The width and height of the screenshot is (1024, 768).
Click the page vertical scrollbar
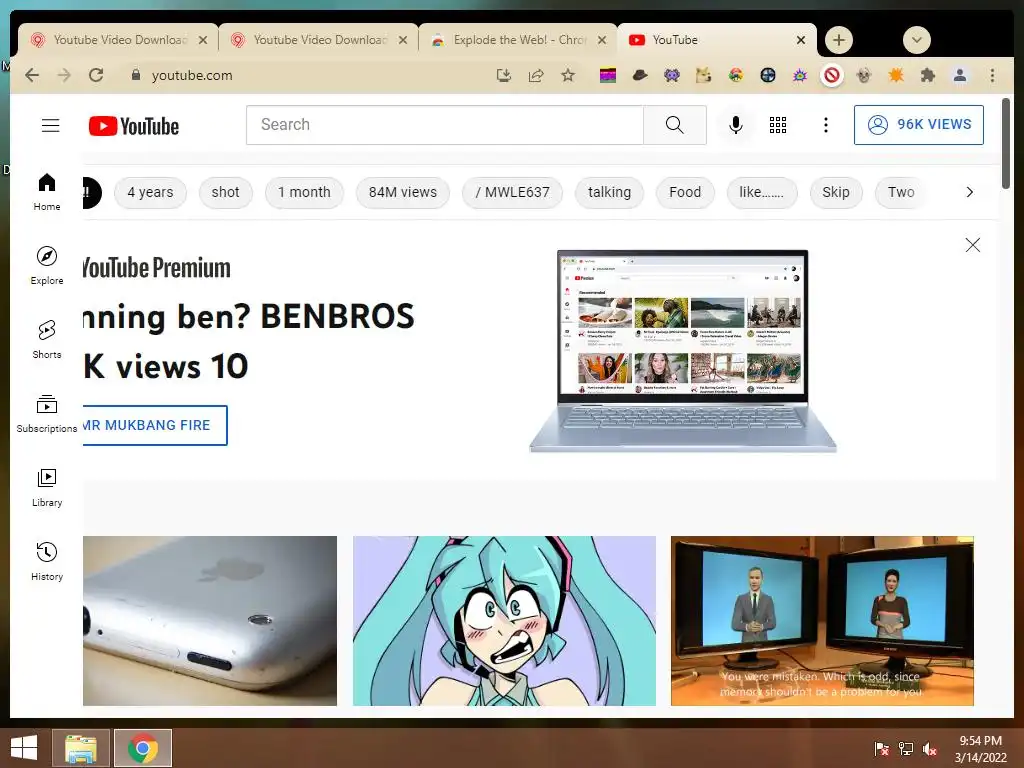(1006, 144)
